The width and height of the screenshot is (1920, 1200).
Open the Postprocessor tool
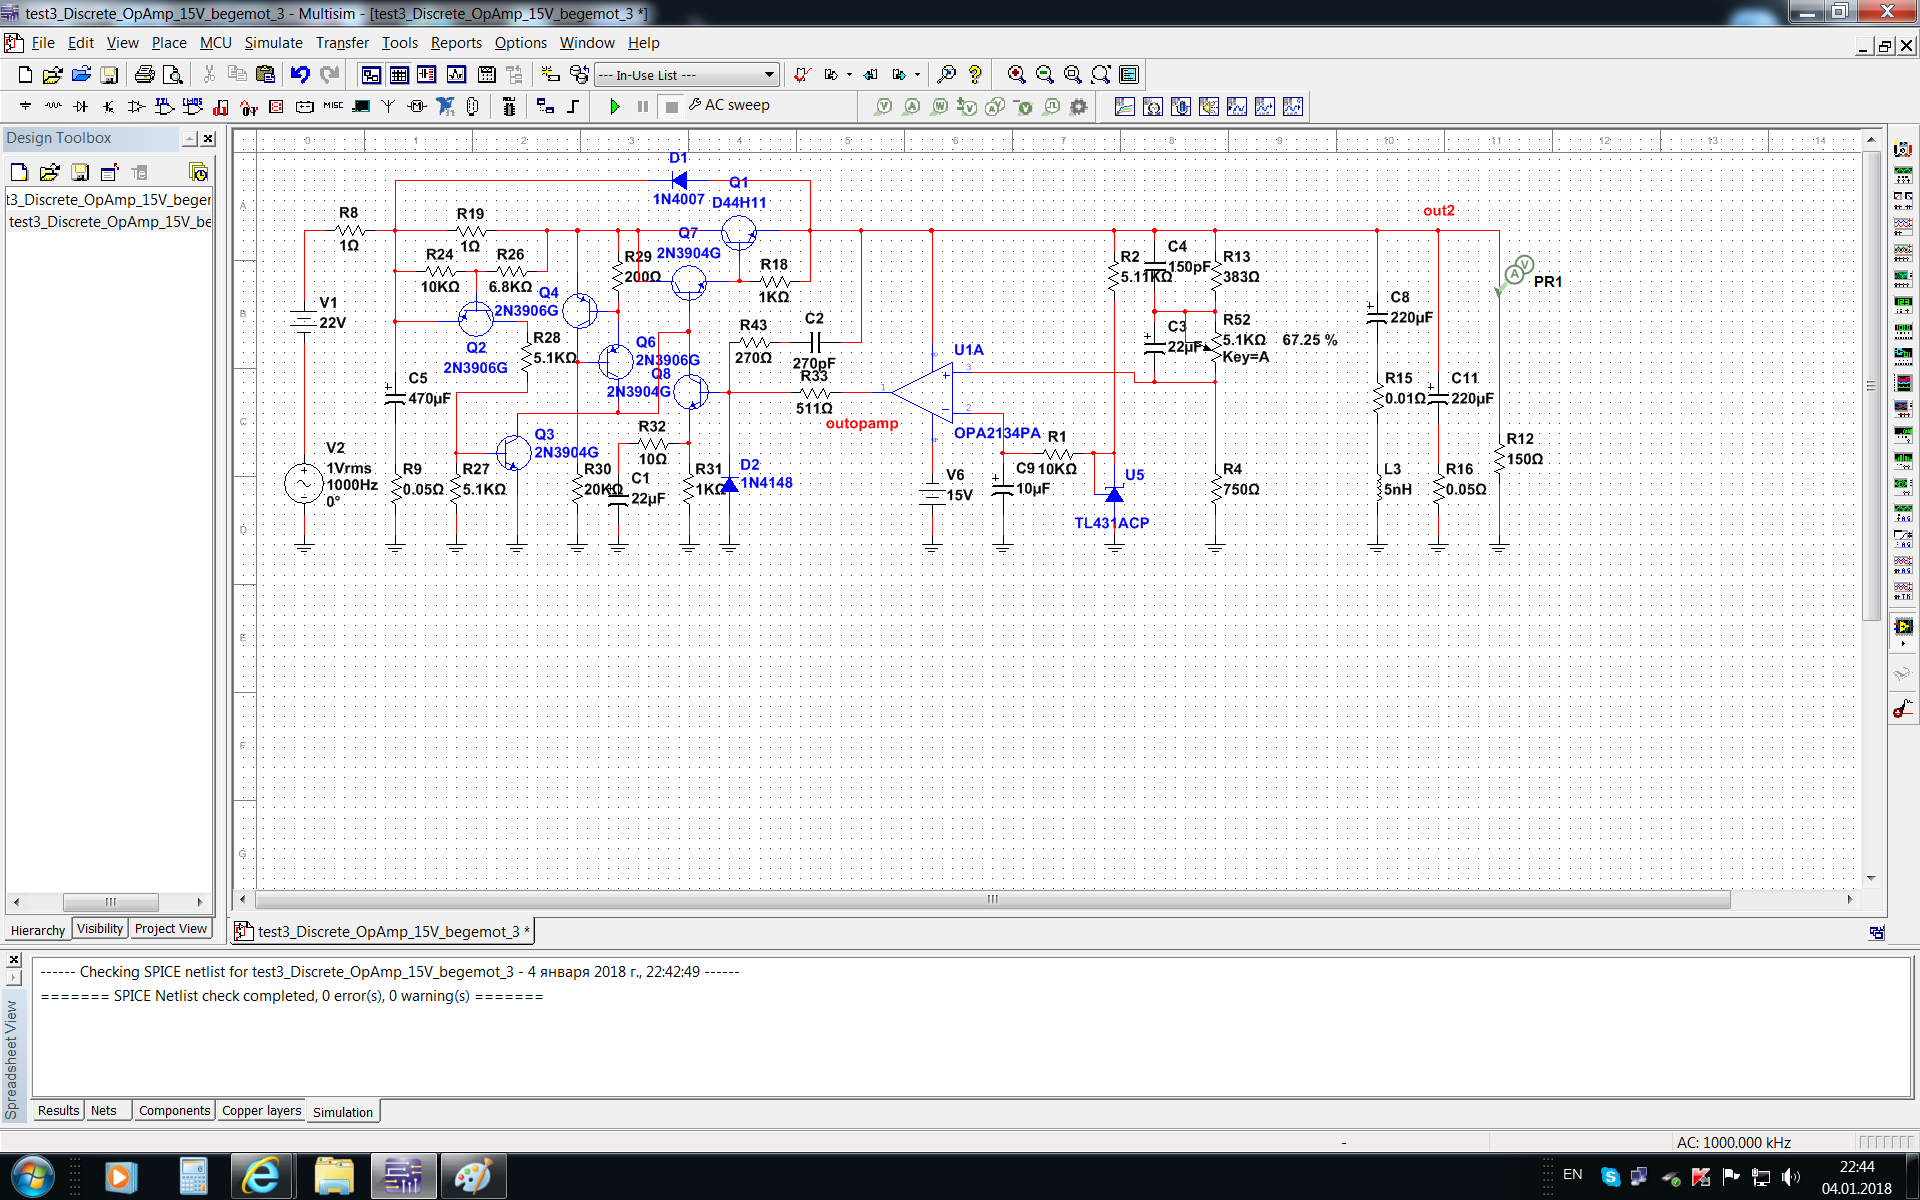coord(486,75)
